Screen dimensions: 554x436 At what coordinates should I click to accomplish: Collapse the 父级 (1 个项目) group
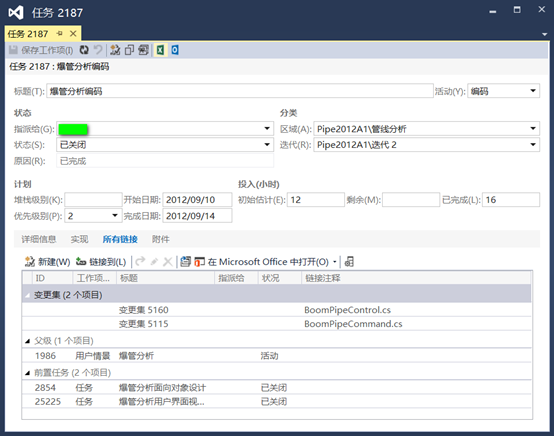click(28, 341)
